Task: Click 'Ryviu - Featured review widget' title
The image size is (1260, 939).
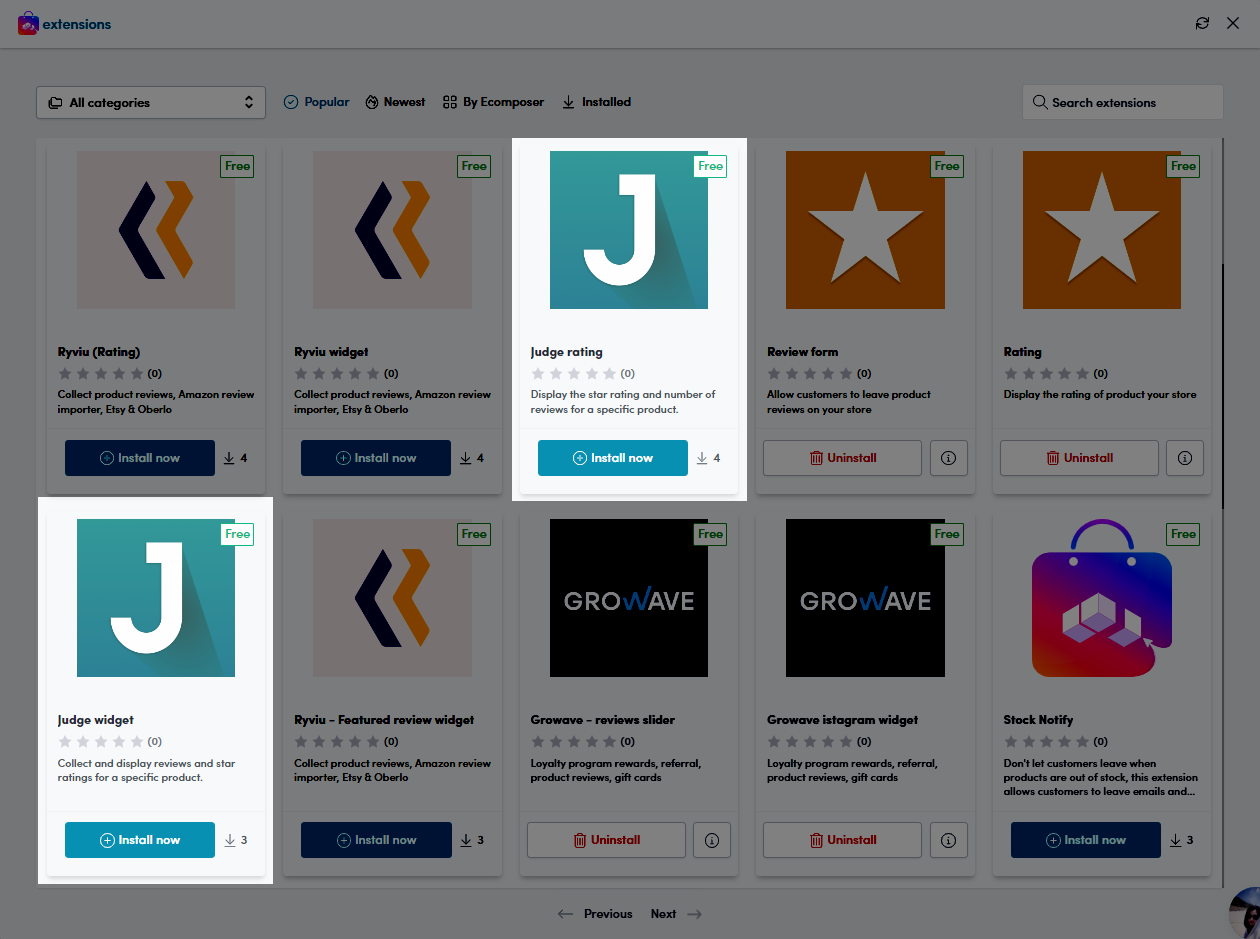Action: click(384, 720)
